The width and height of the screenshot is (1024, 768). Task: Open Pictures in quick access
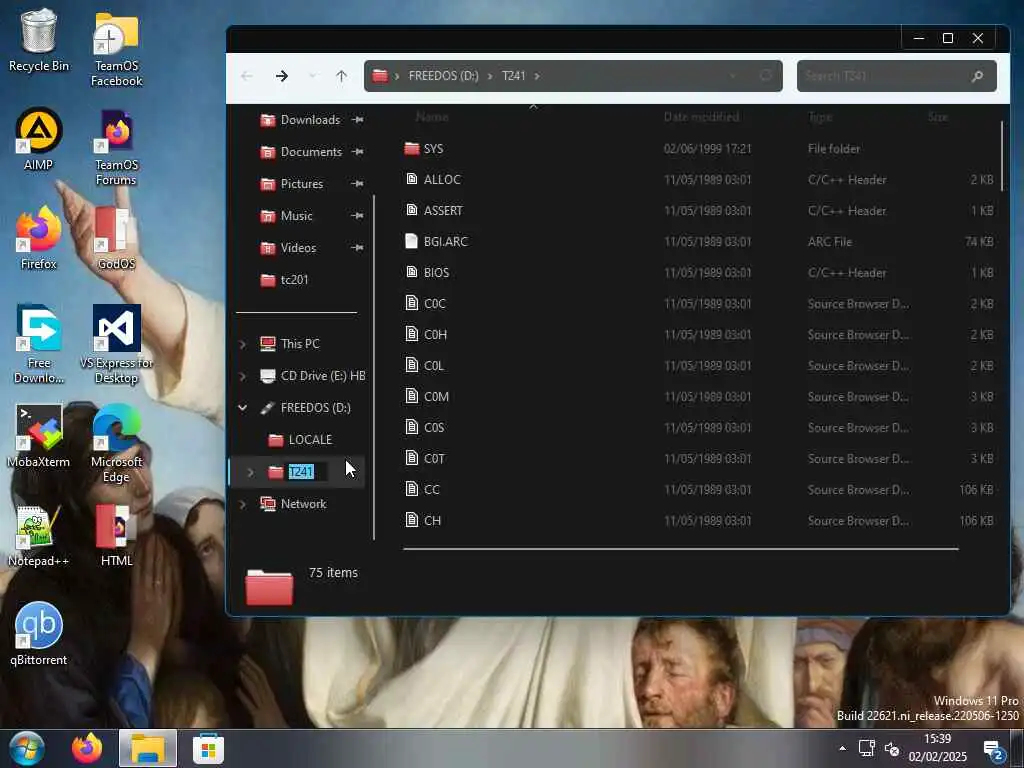pyautogui.click(x=302, y=184)
